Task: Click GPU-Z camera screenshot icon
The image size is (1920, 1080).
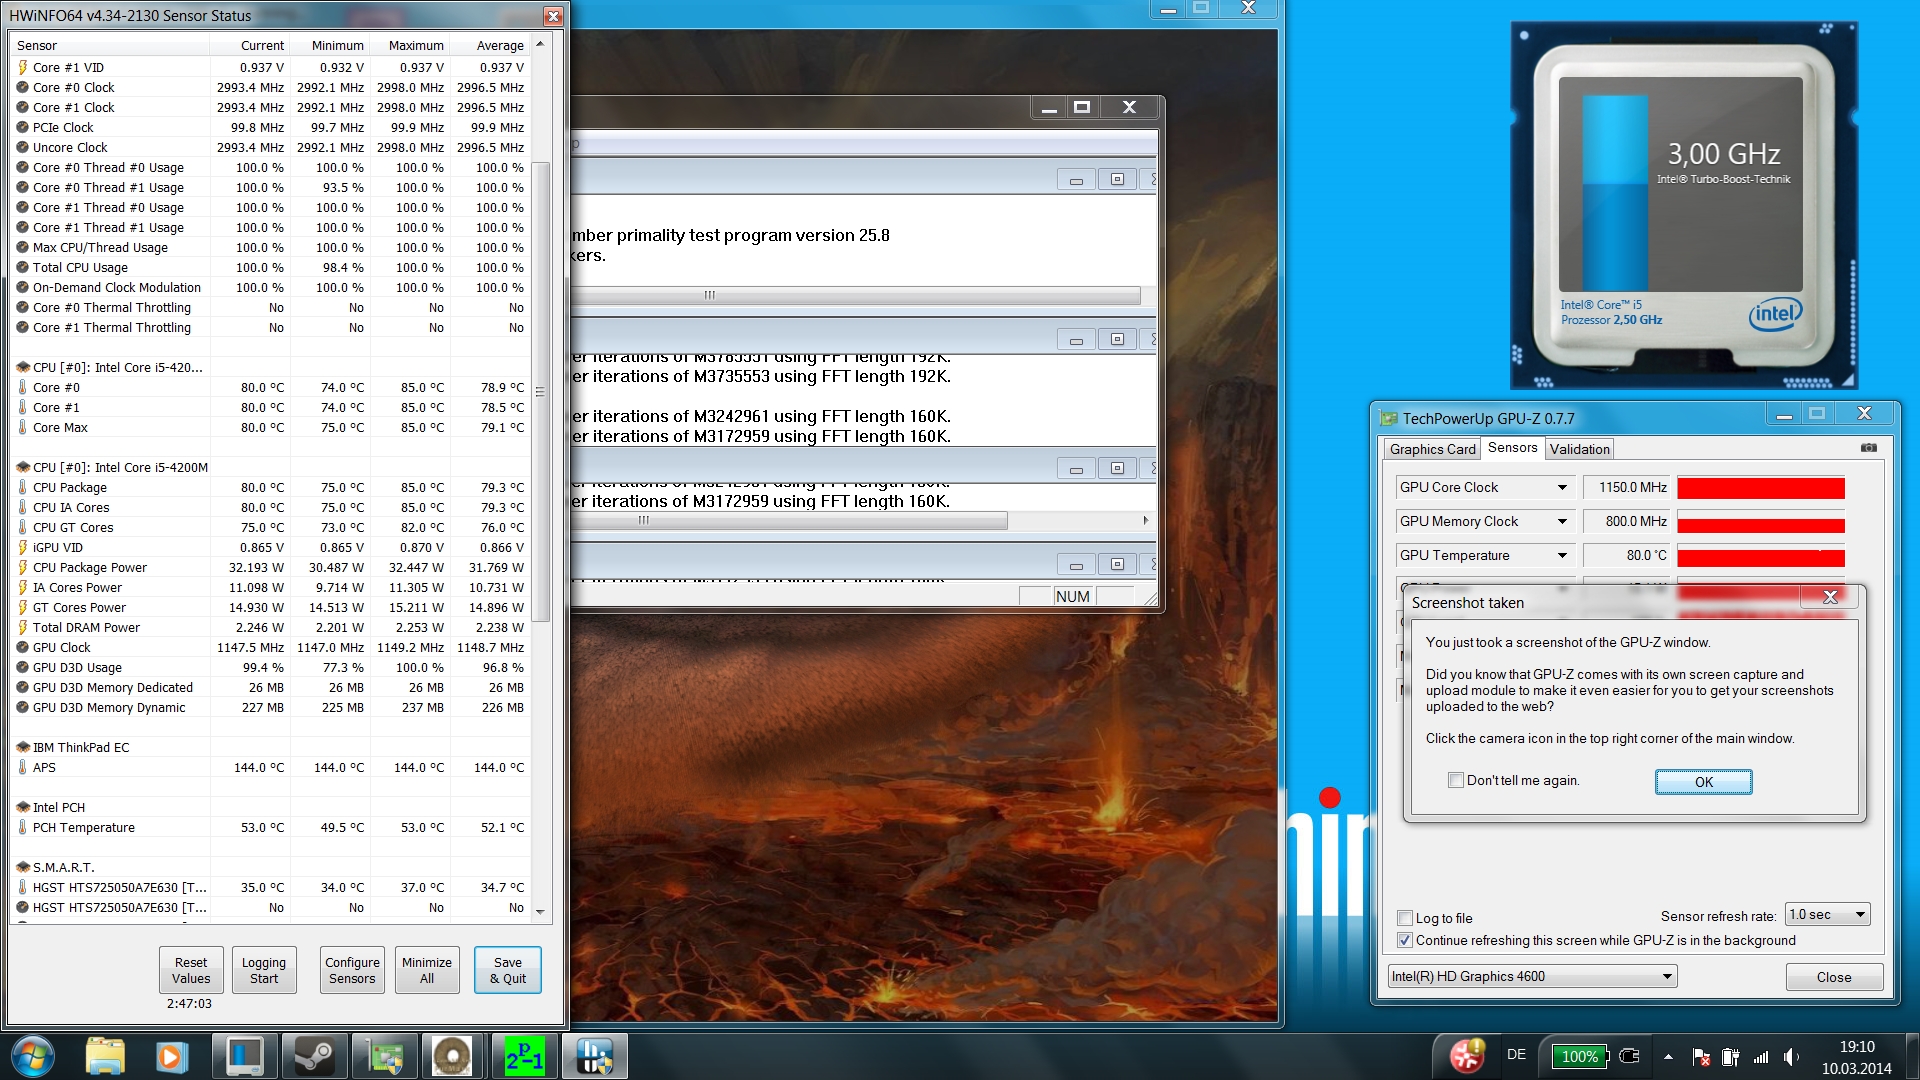Action: 1868,448
